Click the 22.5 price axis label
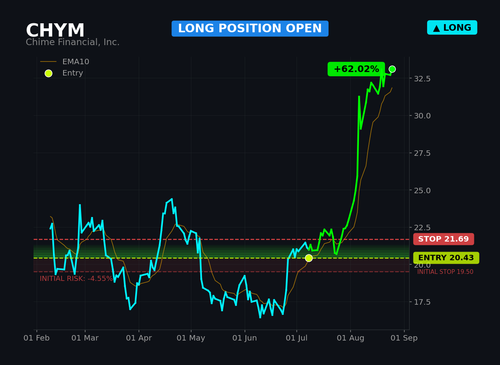The image size is (500, 365). [422, 228]
